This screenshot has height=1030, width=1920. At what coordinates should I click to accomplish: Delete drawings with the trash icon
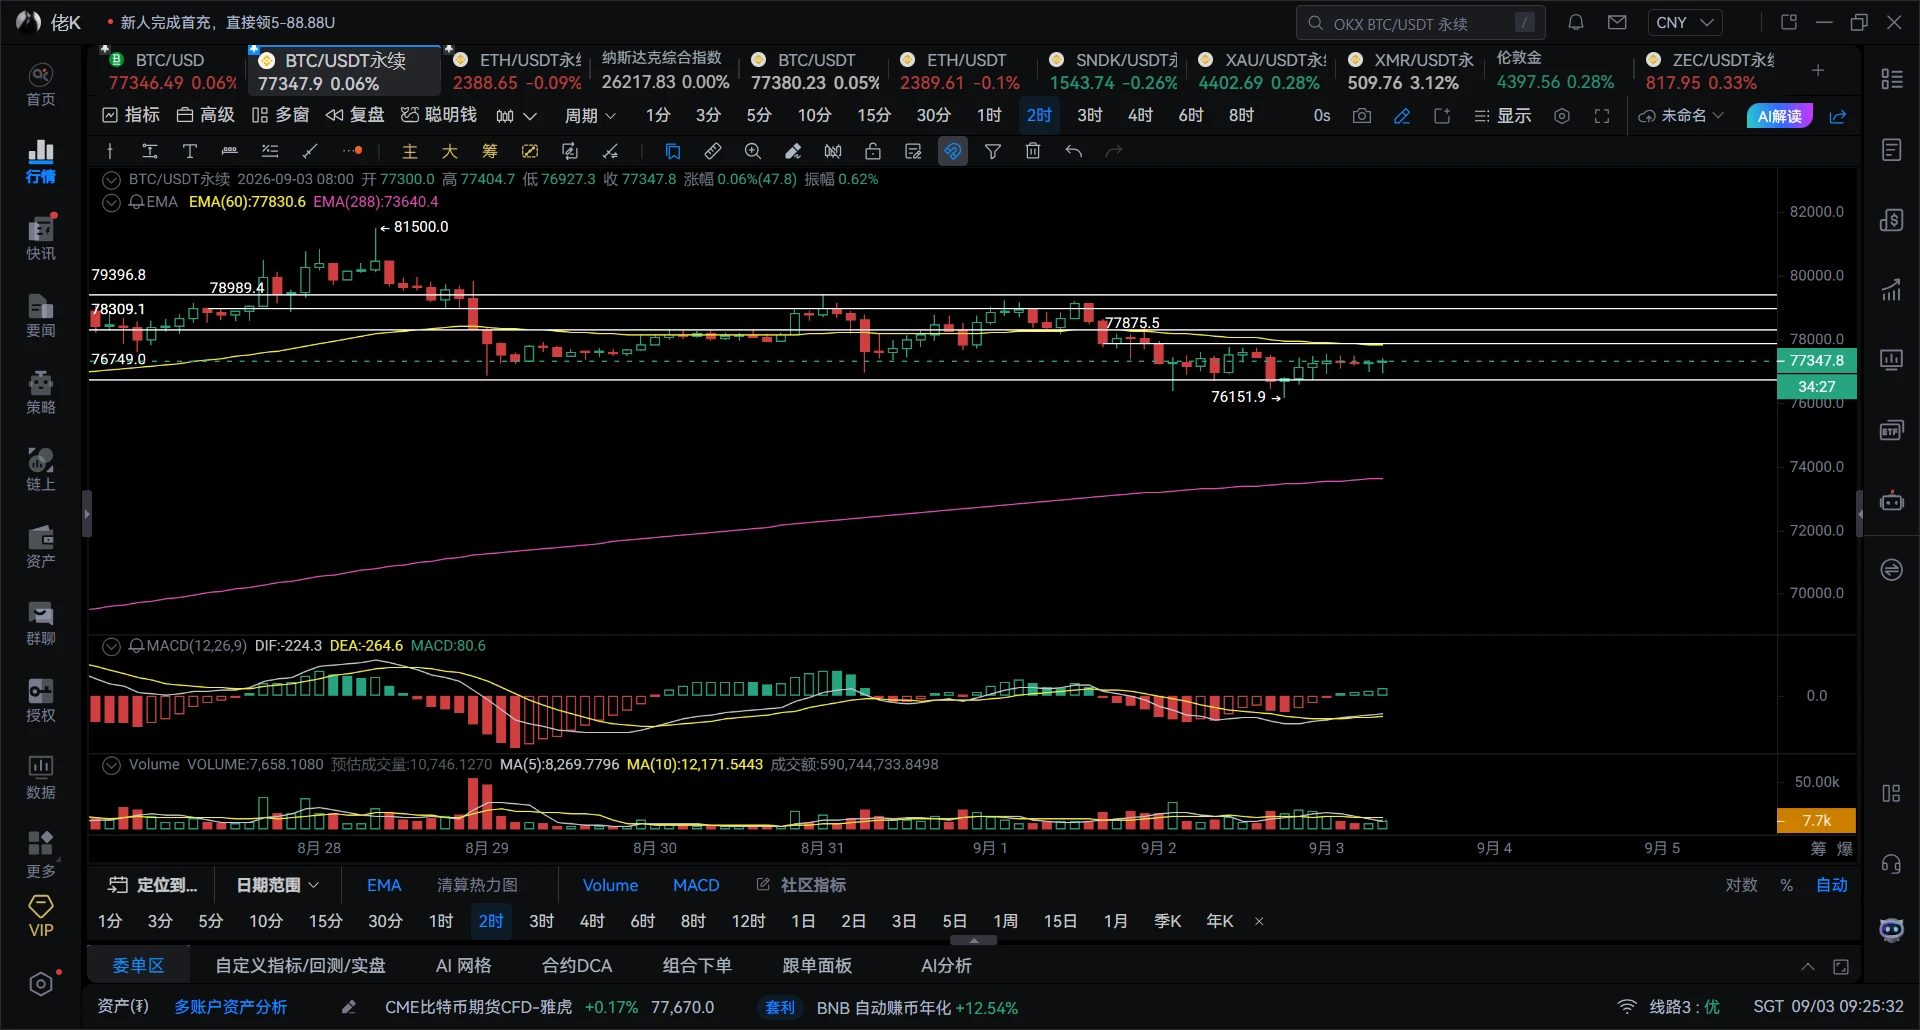[1033, 151]
